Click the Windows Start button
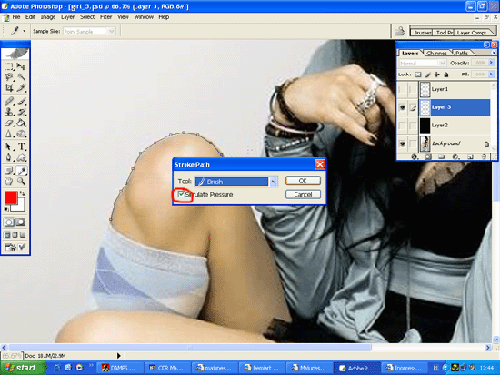This screenshot has height=375, width=500. coord(22,368)
